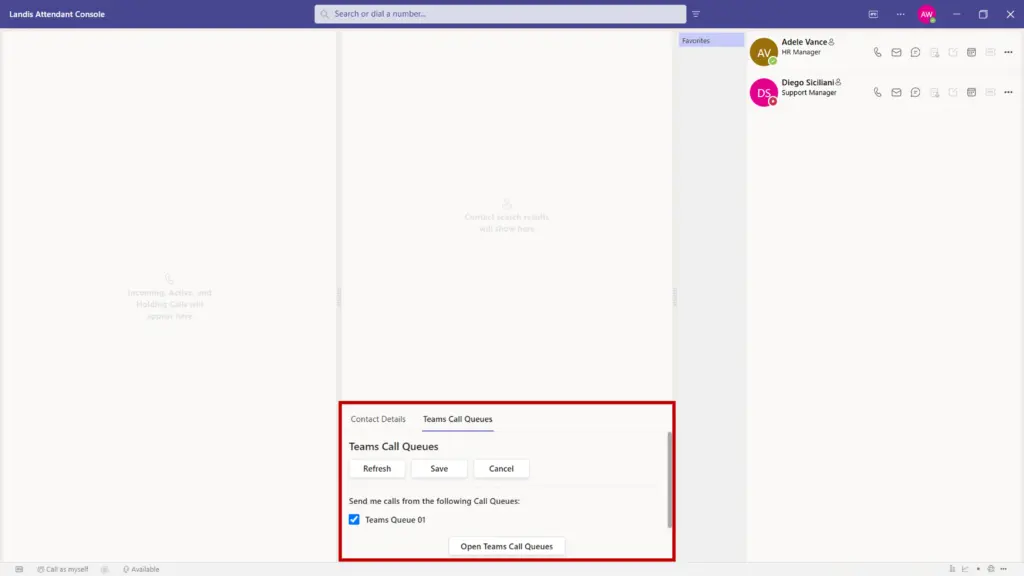Email Diego Siciliani via envelope icon

click(x=896, y=92)
